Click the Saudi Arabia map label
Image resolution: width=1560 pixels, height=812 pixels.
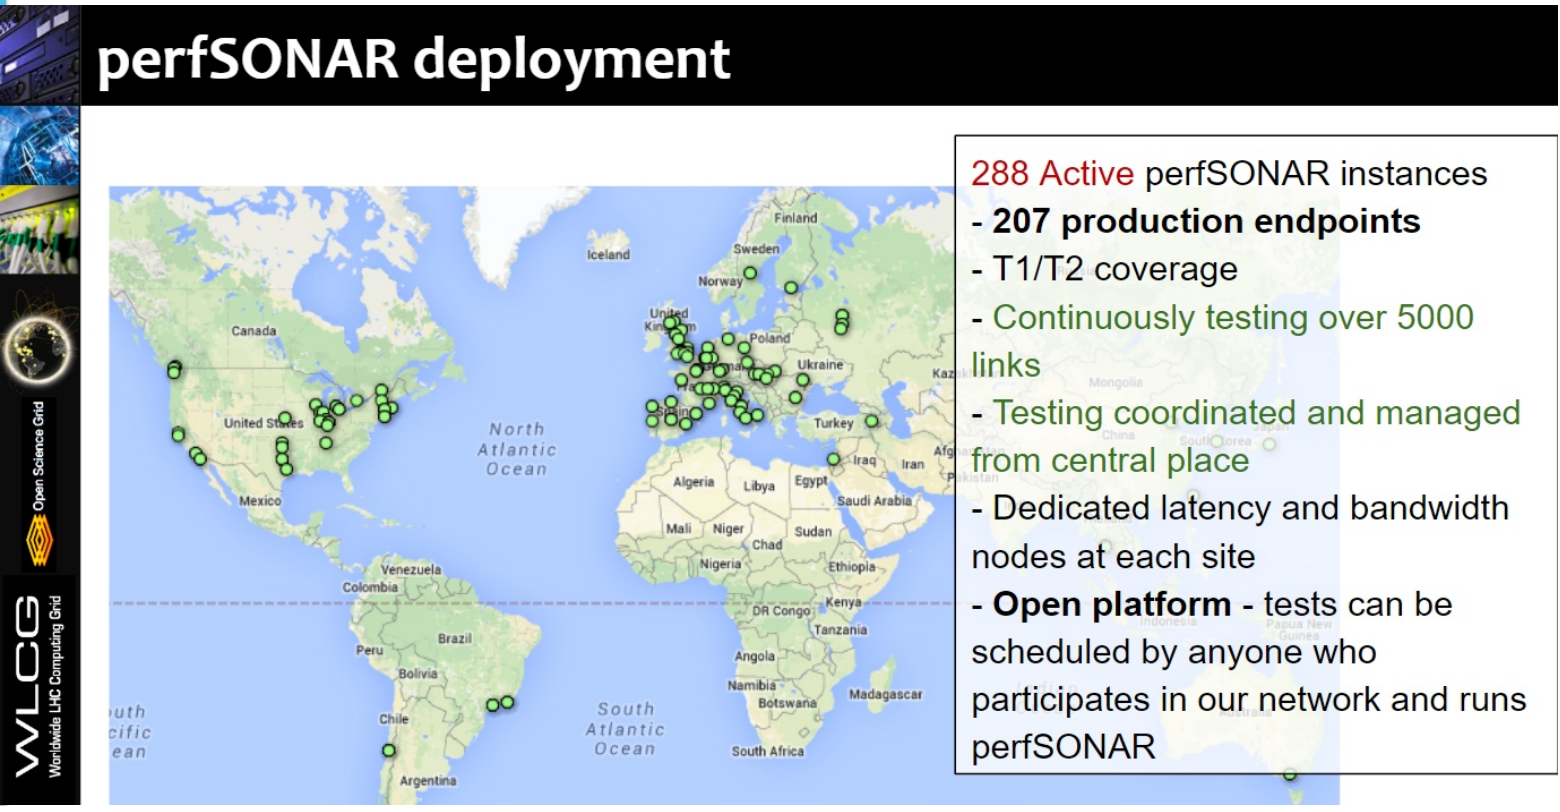874,501
